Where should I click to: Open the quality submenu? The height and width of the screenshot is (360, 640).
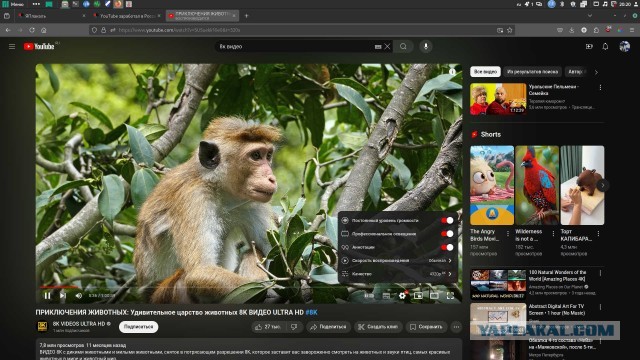pos(397,274)
